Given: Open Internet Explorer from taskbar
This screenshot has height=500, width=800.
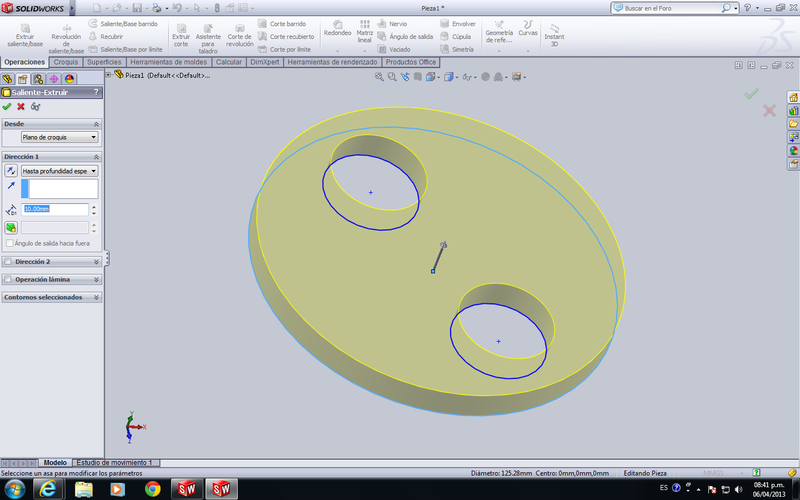Looking at the screenshot, I should (47, 489).
